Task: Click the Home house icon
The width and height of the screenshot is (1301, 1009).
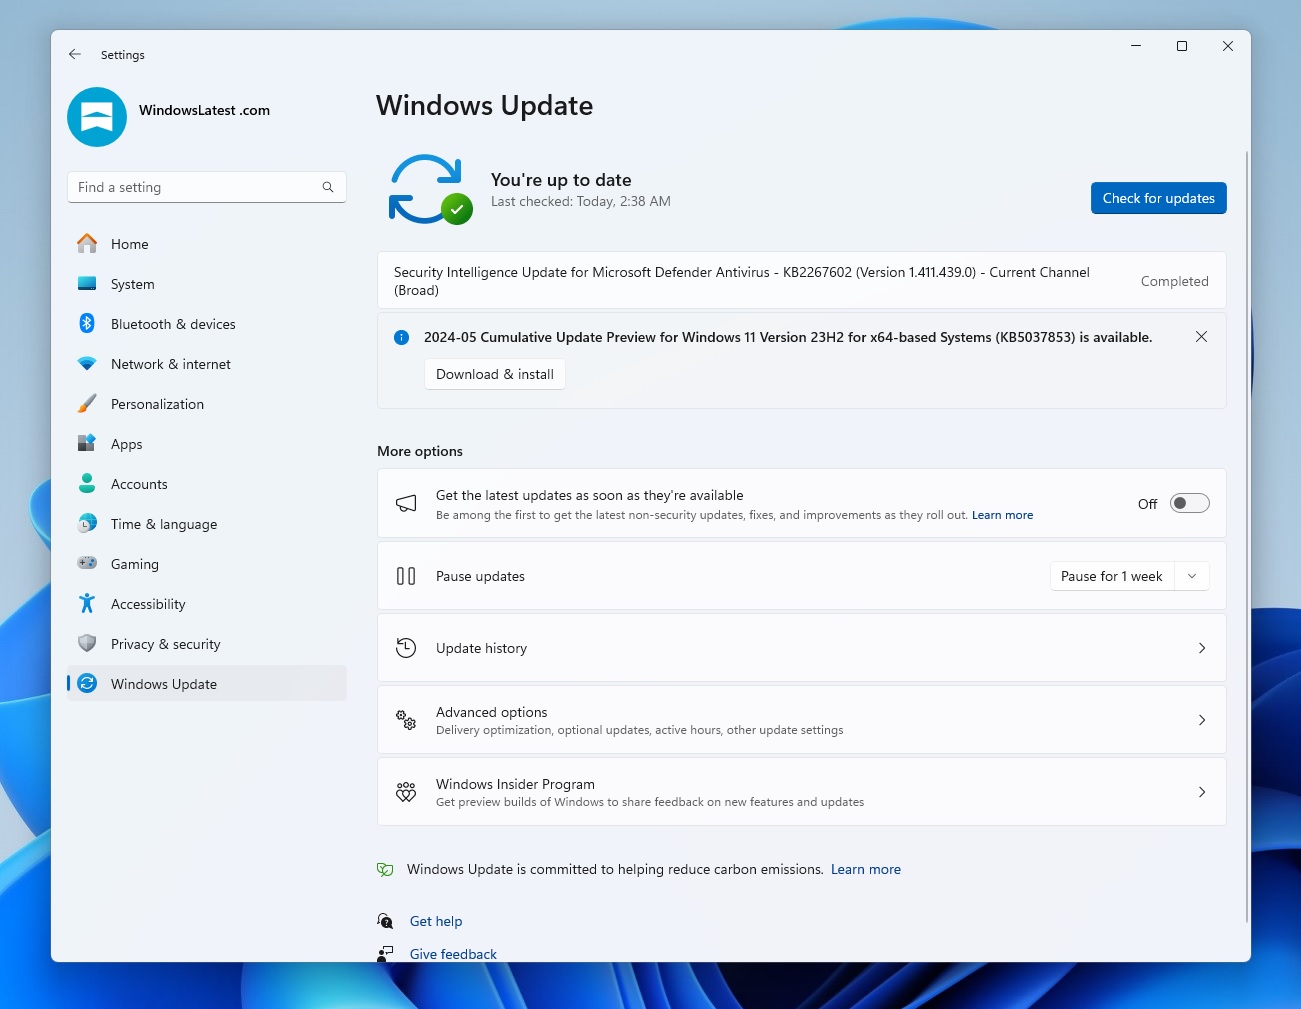Action: click(x=87, y=243)
